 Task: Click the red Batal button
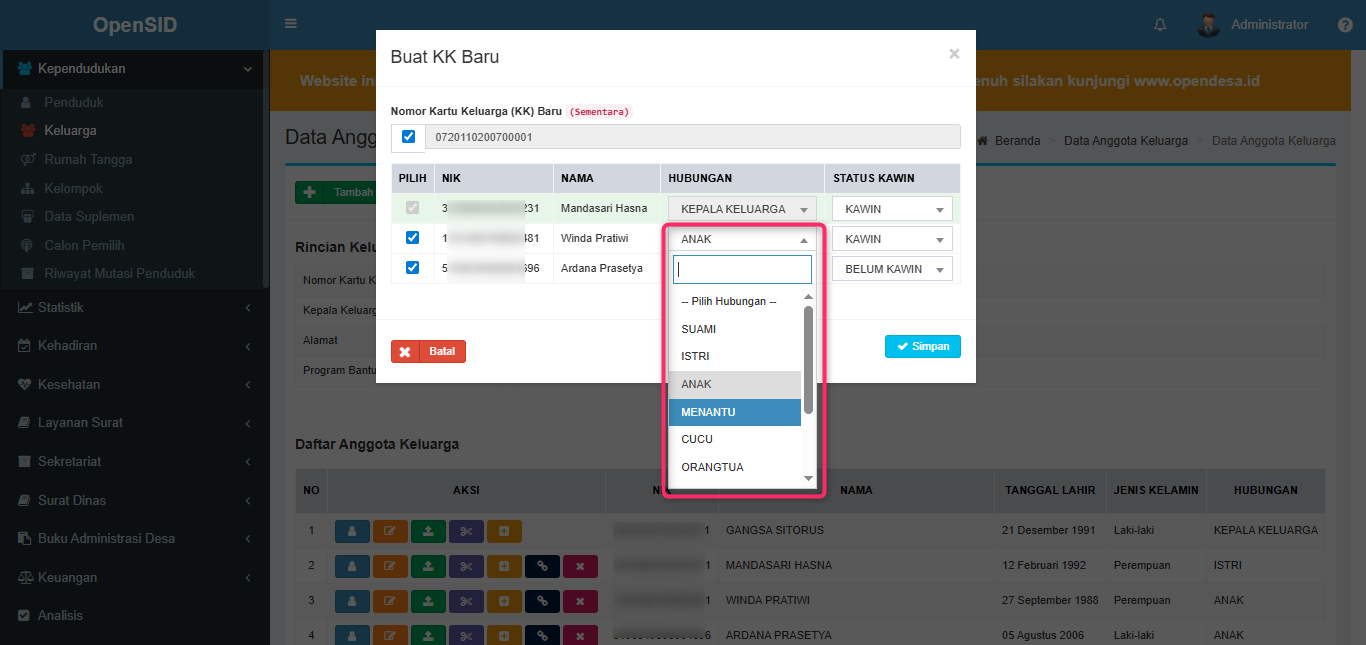pyautogui.click(x=428, y=352)
